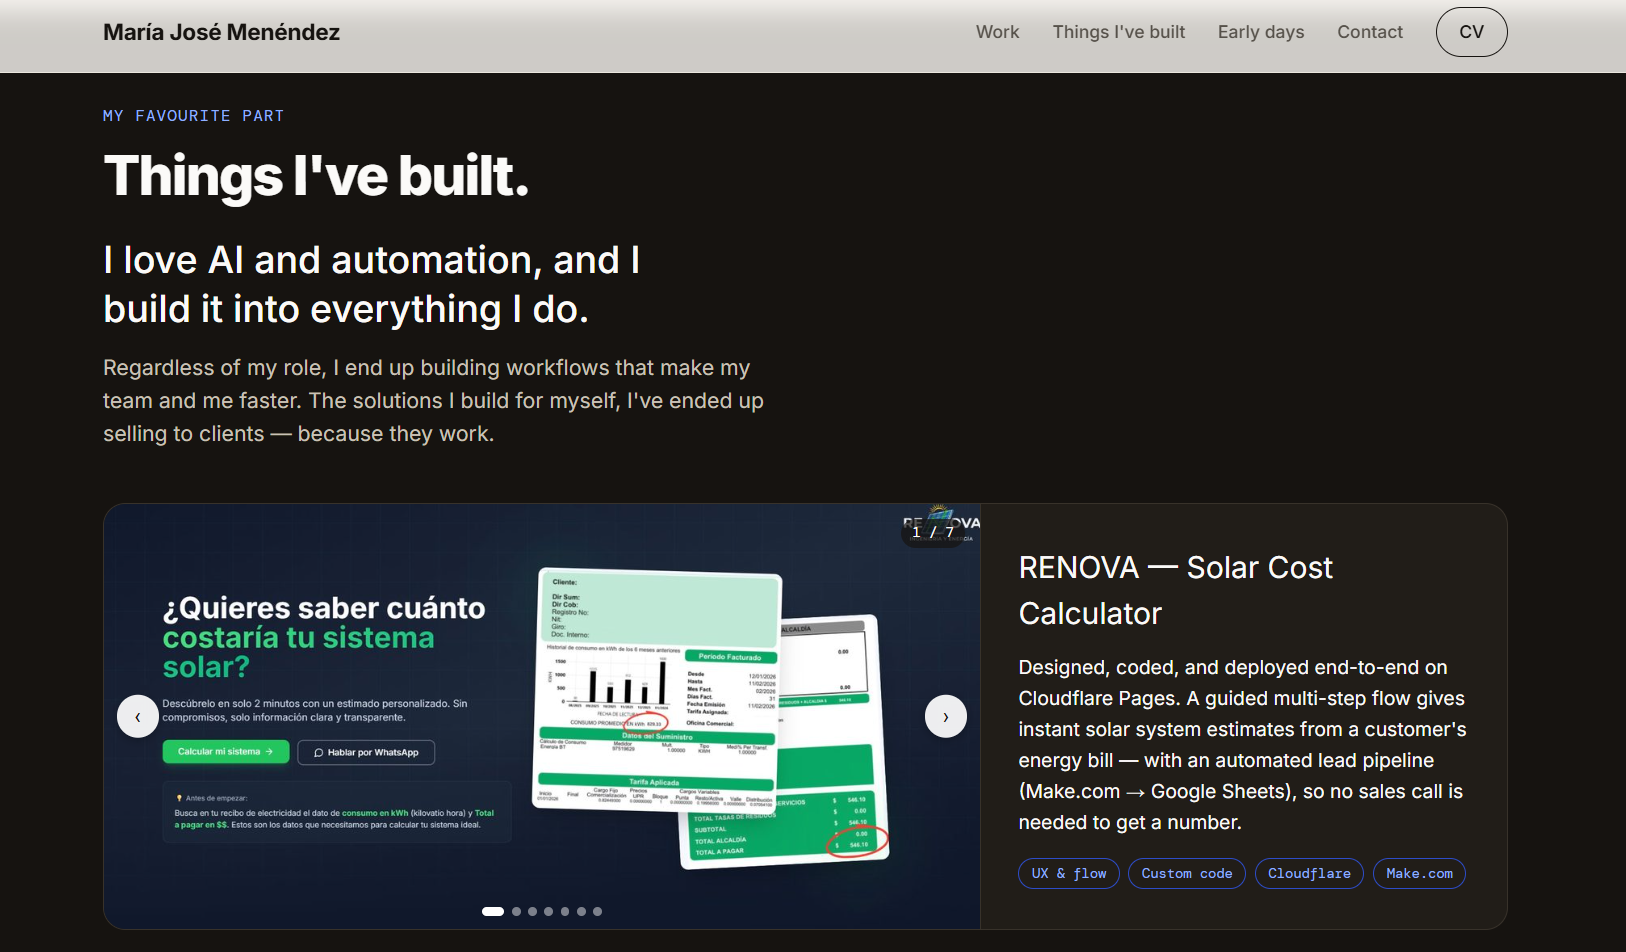Image resolution: width=1626 pixels, height=952 pixels.
Task: Select the Cloudflare tag
Action: [1309, 873]
